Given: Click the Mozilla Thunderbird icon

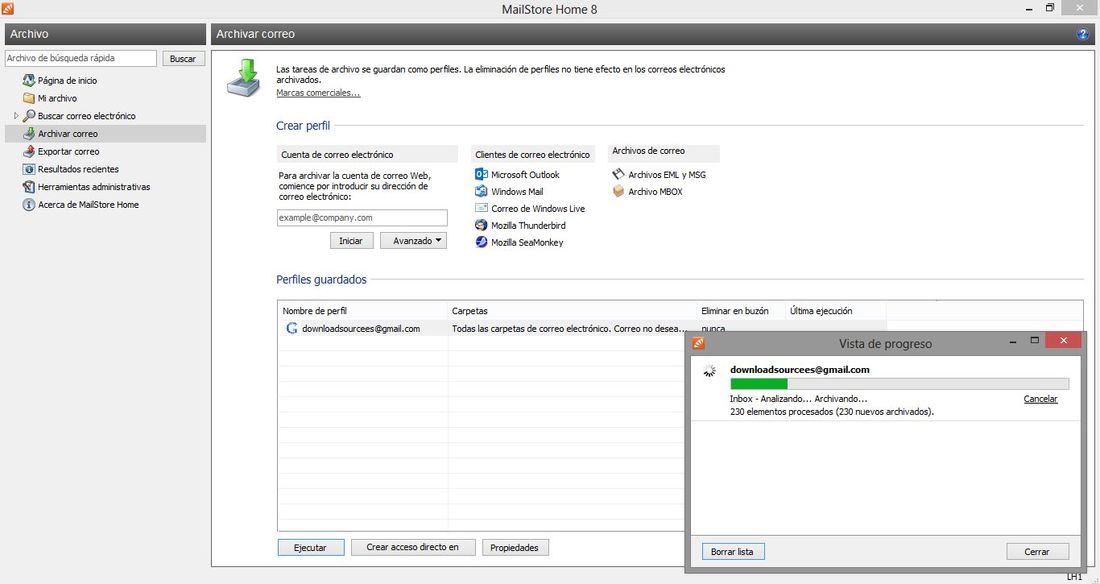Looking at the screenshot, I should coord(481,225).
